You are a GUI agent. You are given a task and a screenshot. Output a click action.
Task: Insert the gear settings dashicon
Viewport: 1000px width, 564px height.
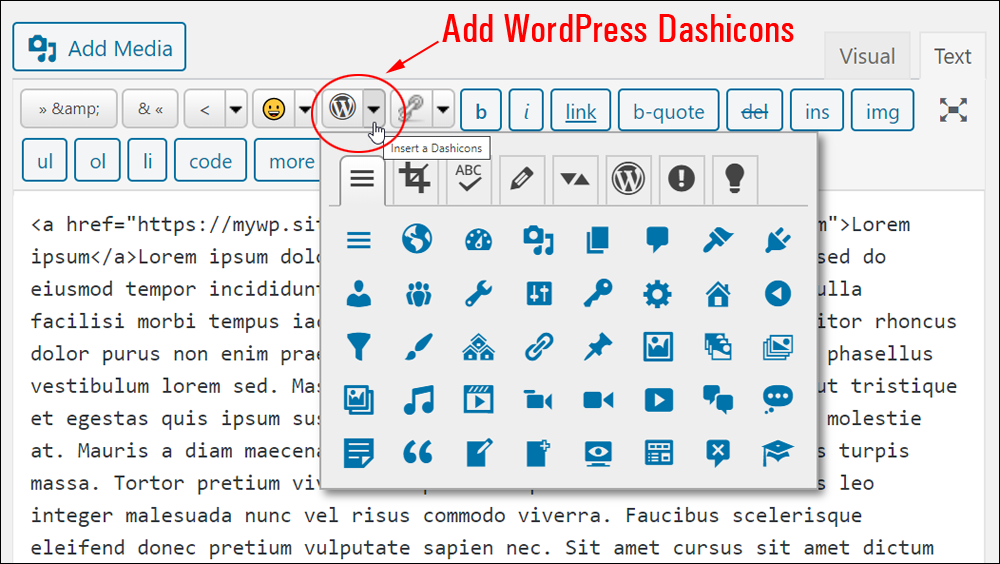pos(658,294)
